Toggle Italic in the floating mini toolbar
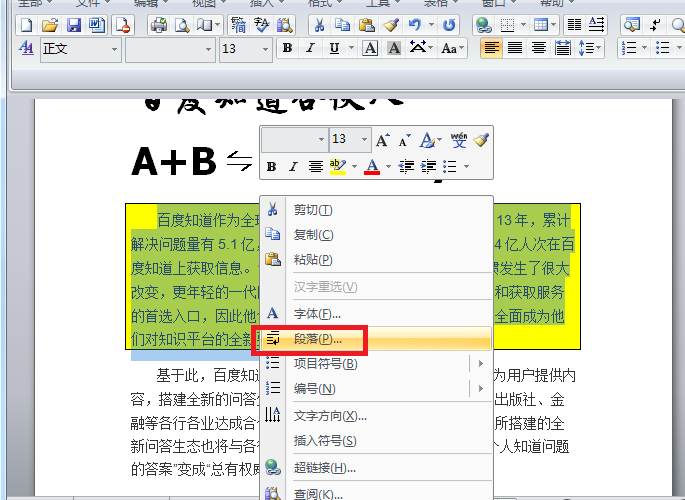The image size is (685, 500). (x=293, y=166)
